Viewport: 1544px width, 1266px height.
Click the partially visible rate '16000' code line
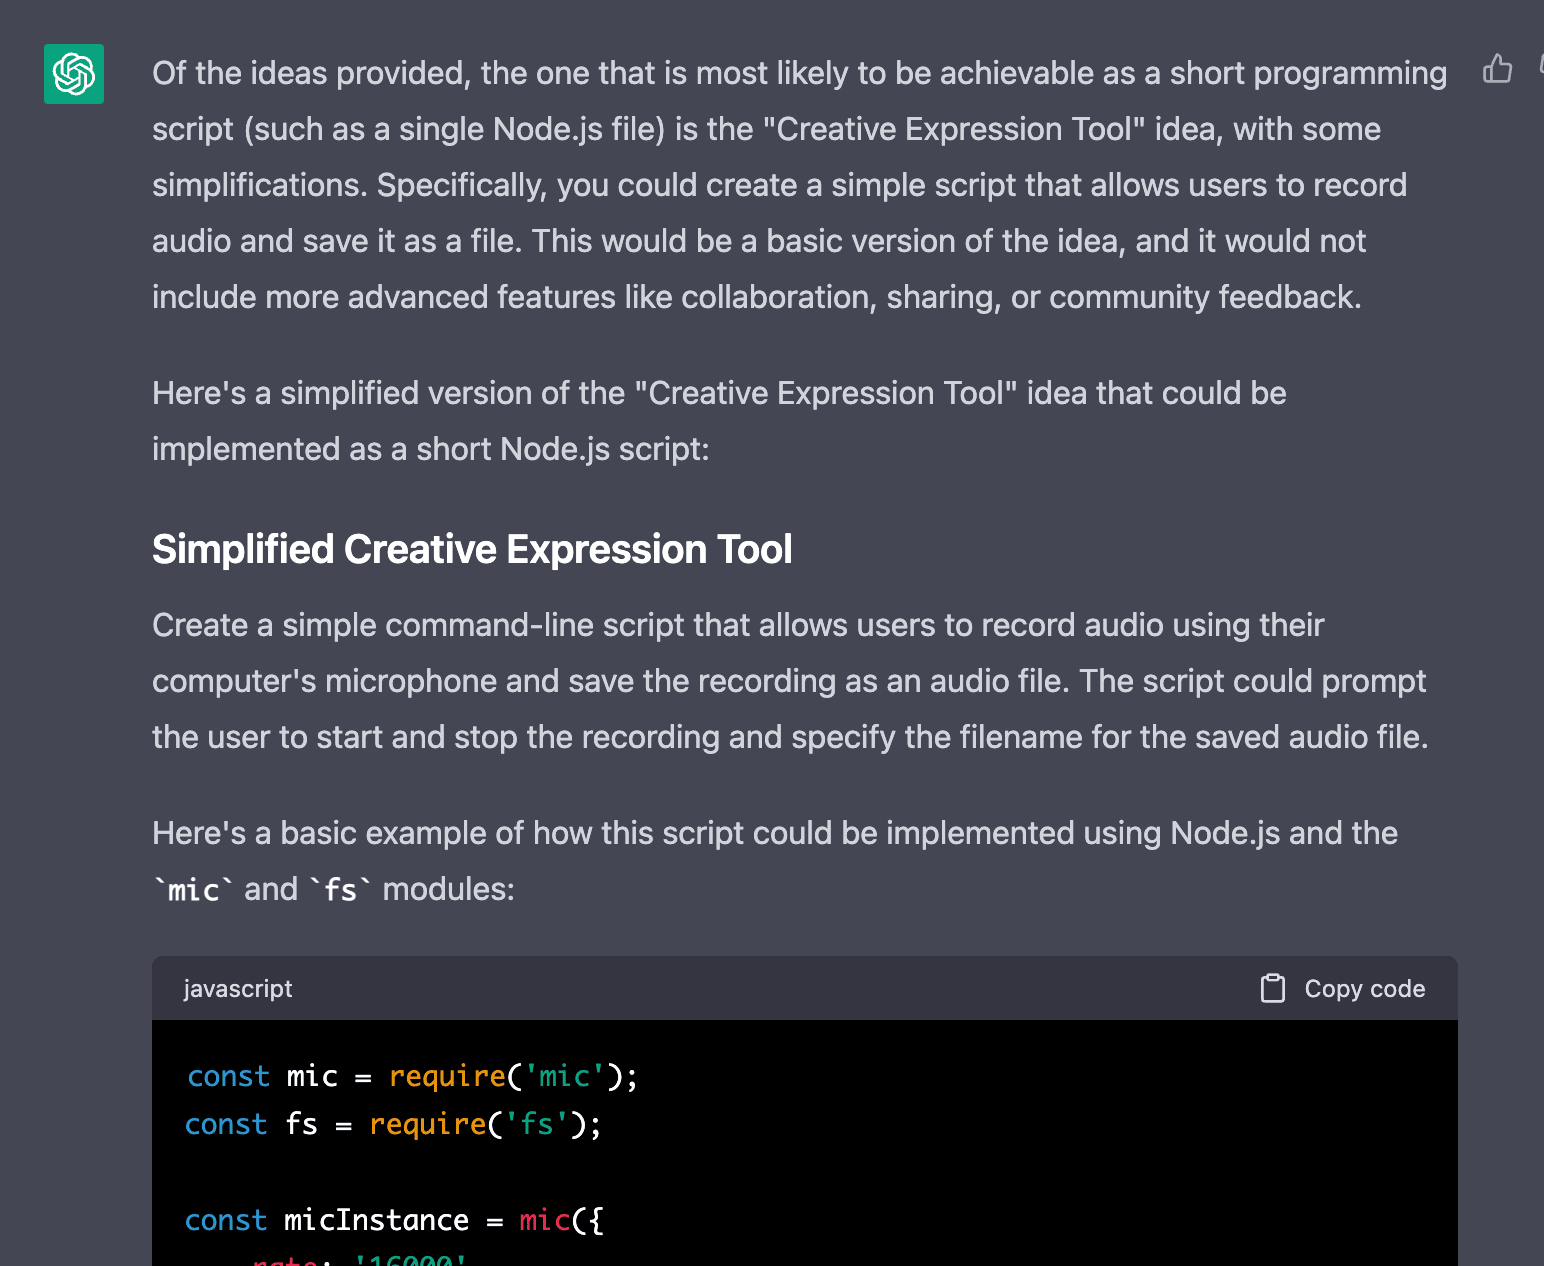click(360, 1259)
